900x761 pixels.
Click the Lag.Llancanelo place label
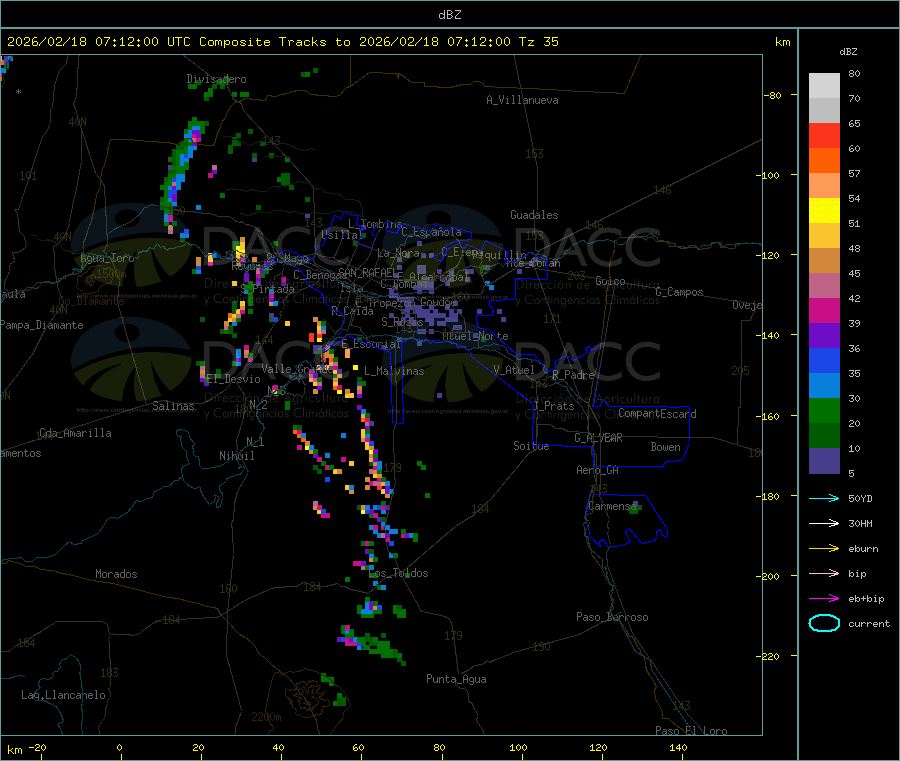(x=64, y=695)
